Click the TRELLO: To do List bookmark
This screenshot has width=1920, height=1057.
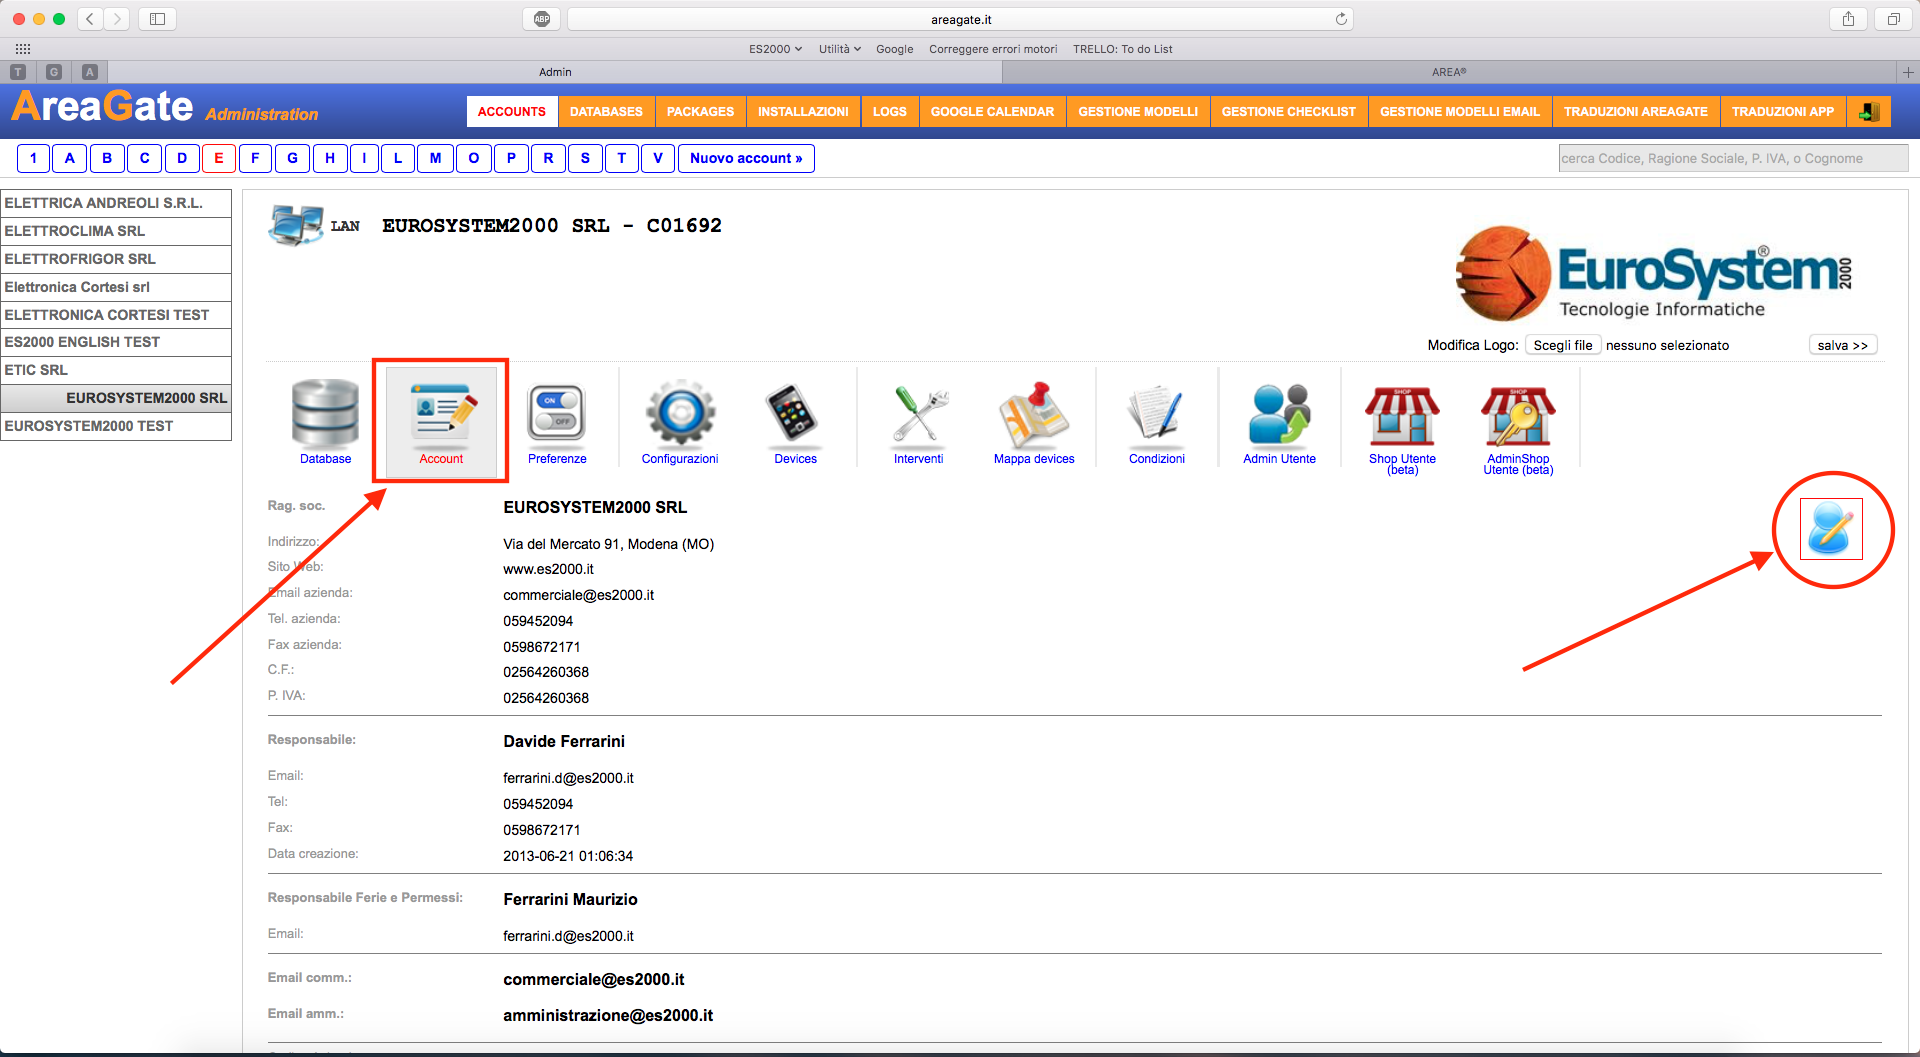(x=1122, y=49)
